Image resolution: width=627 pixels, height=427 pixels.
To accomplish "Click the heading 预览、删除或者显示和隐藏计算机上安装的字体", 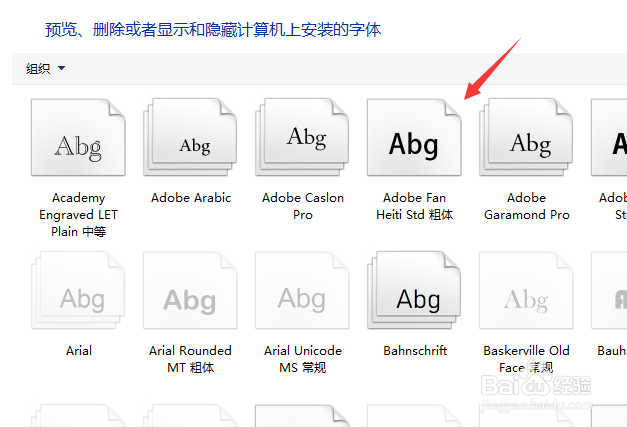I will click(x=213, y=30).
